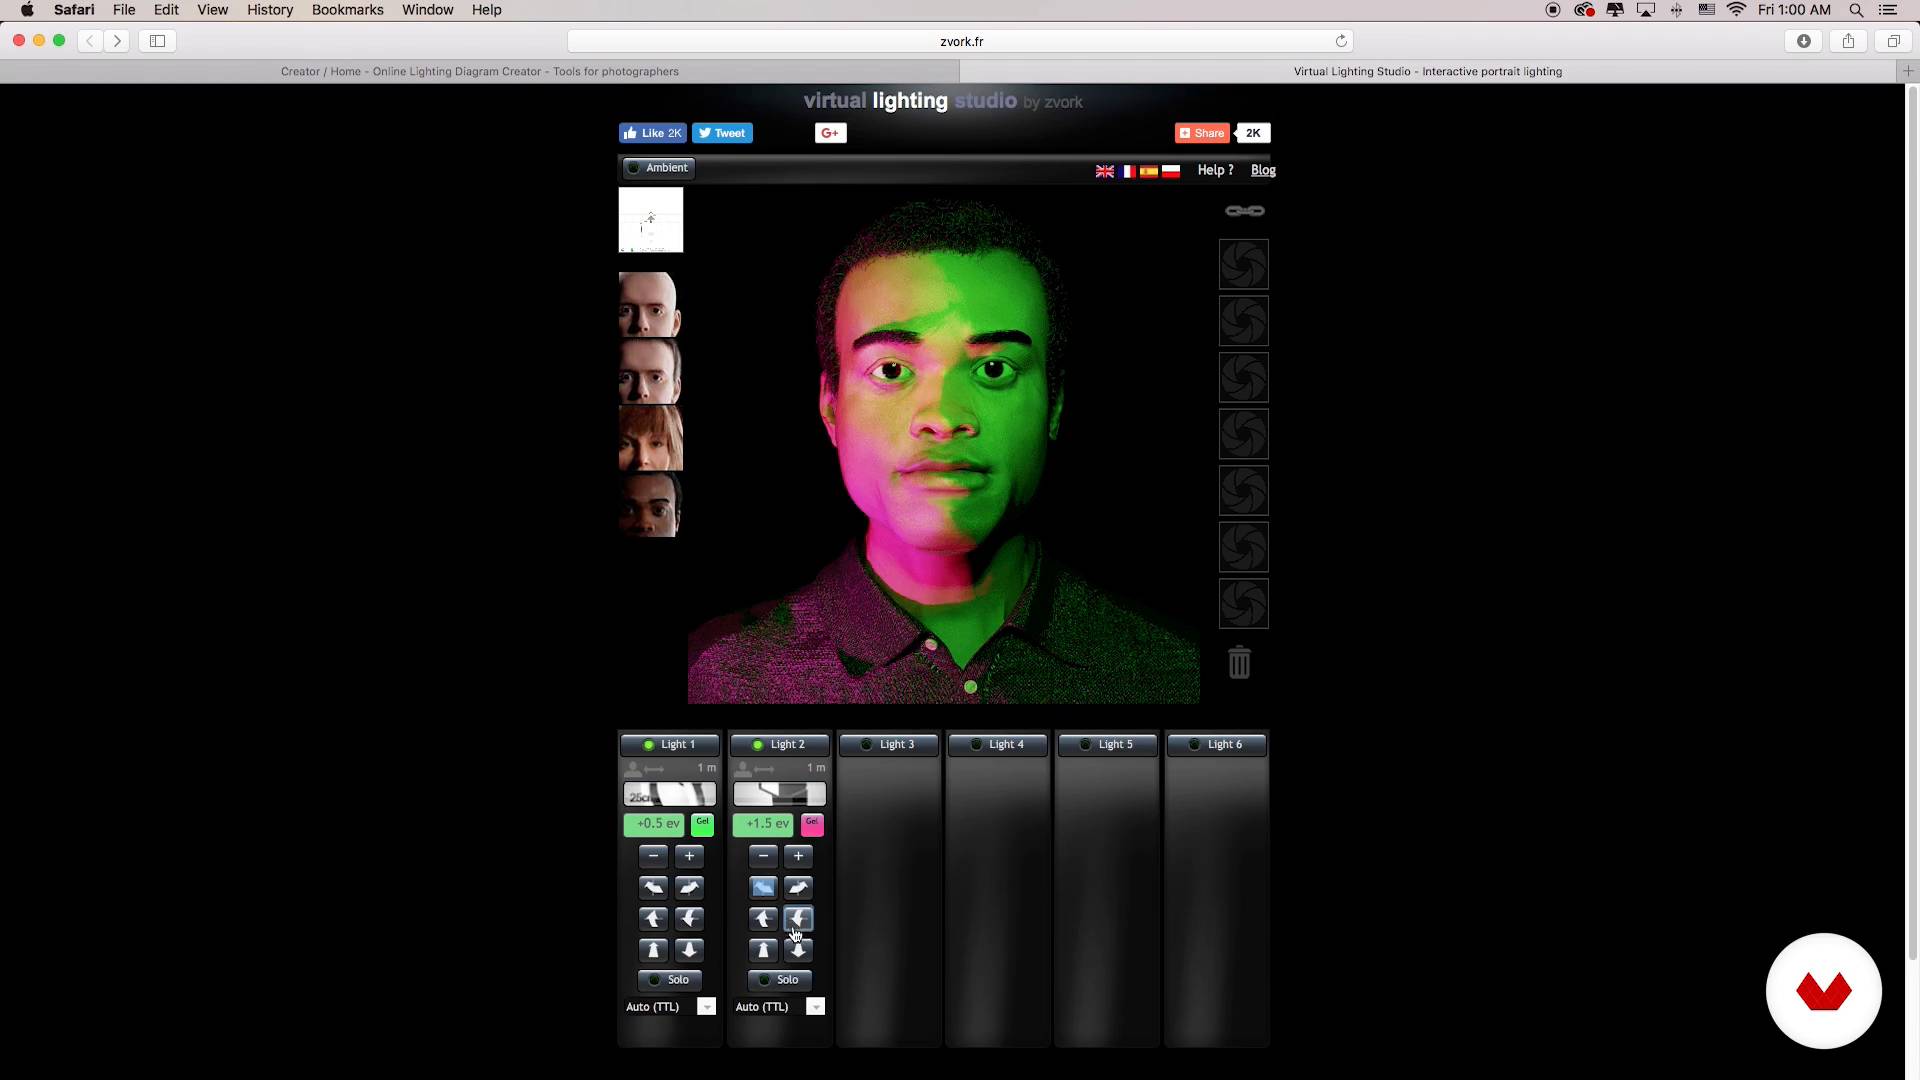Increase Light 1 power with plus button
The image size is (1920, 1080).
(689, 856)
